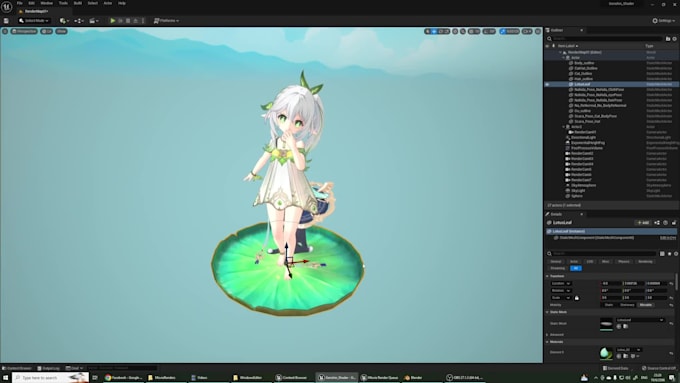The image size is (680, 383).
Task: Close the Outliner tab
Action: pyautogui.click(x=582, y=30)
